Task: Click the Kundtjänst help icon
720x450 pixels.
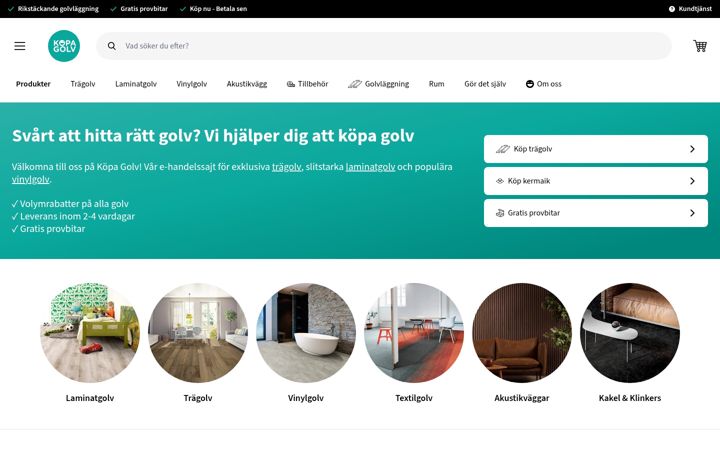Action: (672, 9)
